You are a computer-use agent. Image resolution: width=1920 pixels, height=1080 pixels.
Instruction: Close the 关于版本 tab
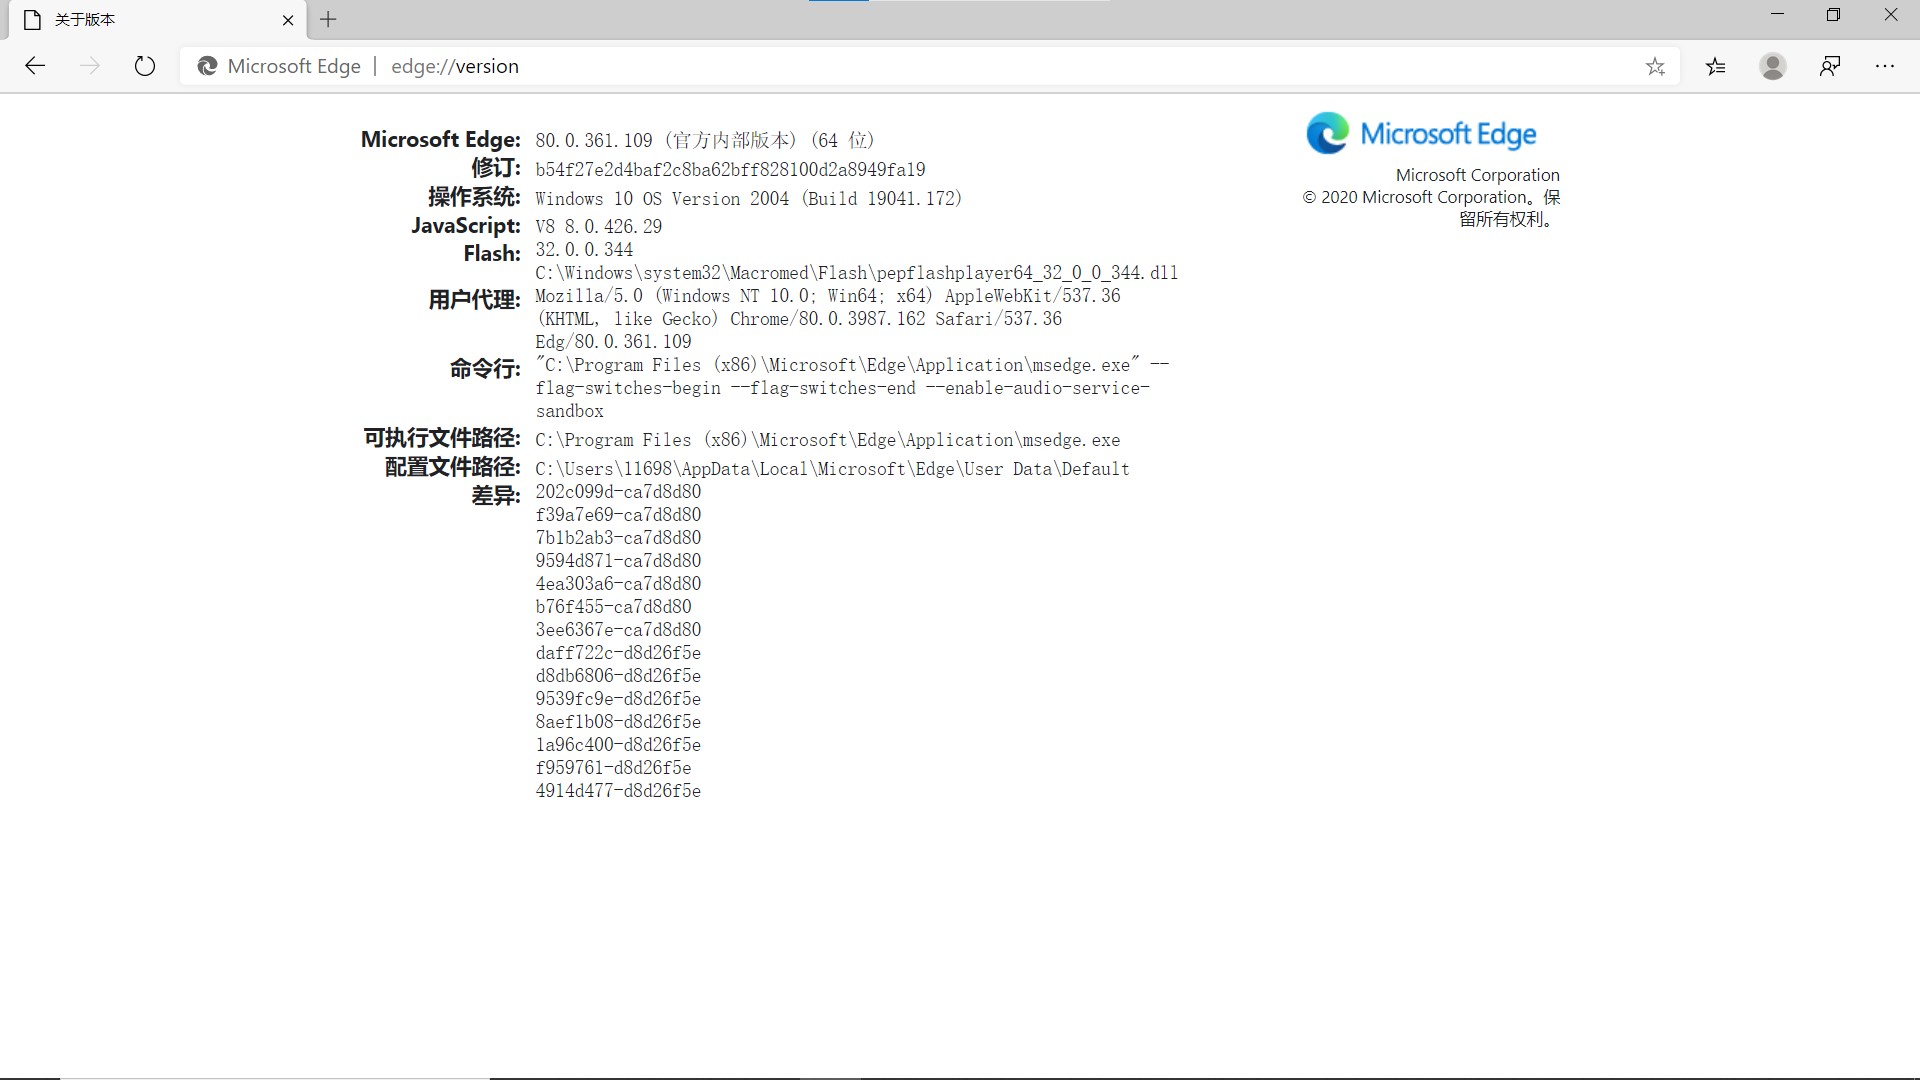coord(288,19)
